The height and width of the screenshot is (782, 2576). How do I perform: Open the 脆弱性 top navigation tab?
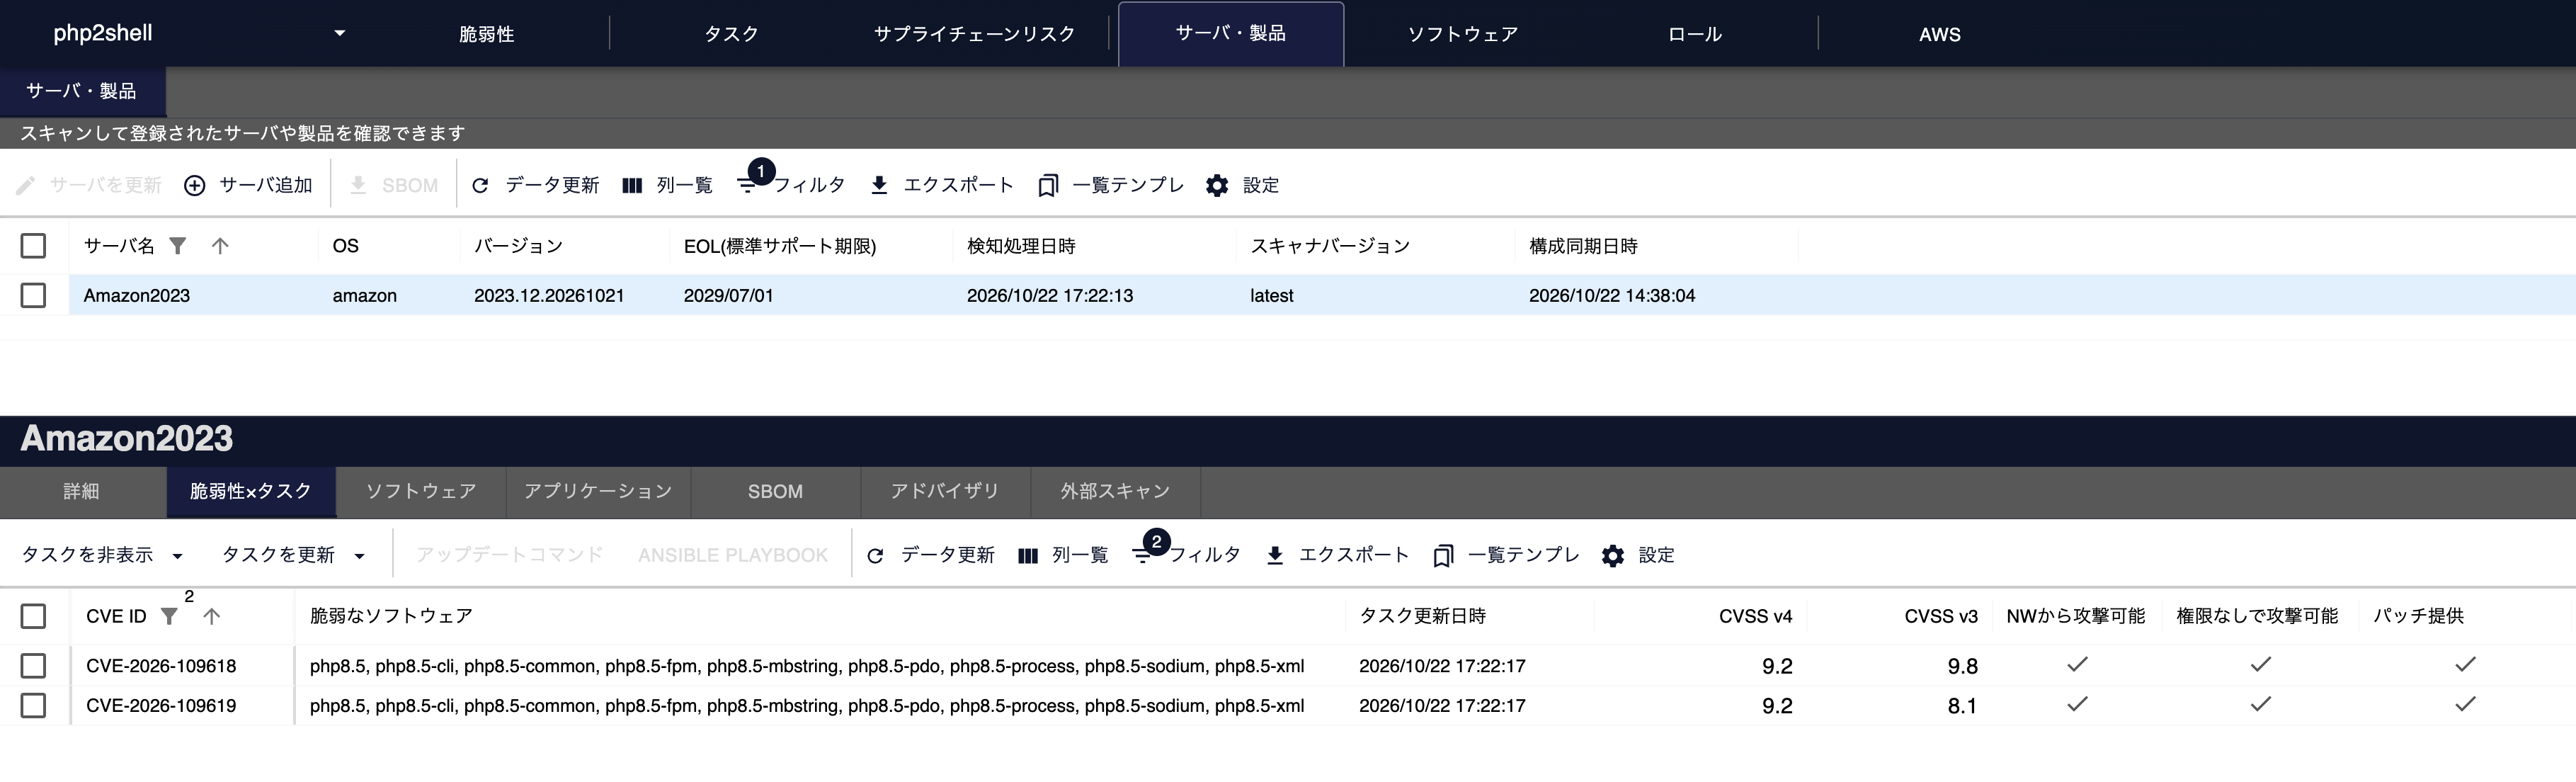[486, 34]
